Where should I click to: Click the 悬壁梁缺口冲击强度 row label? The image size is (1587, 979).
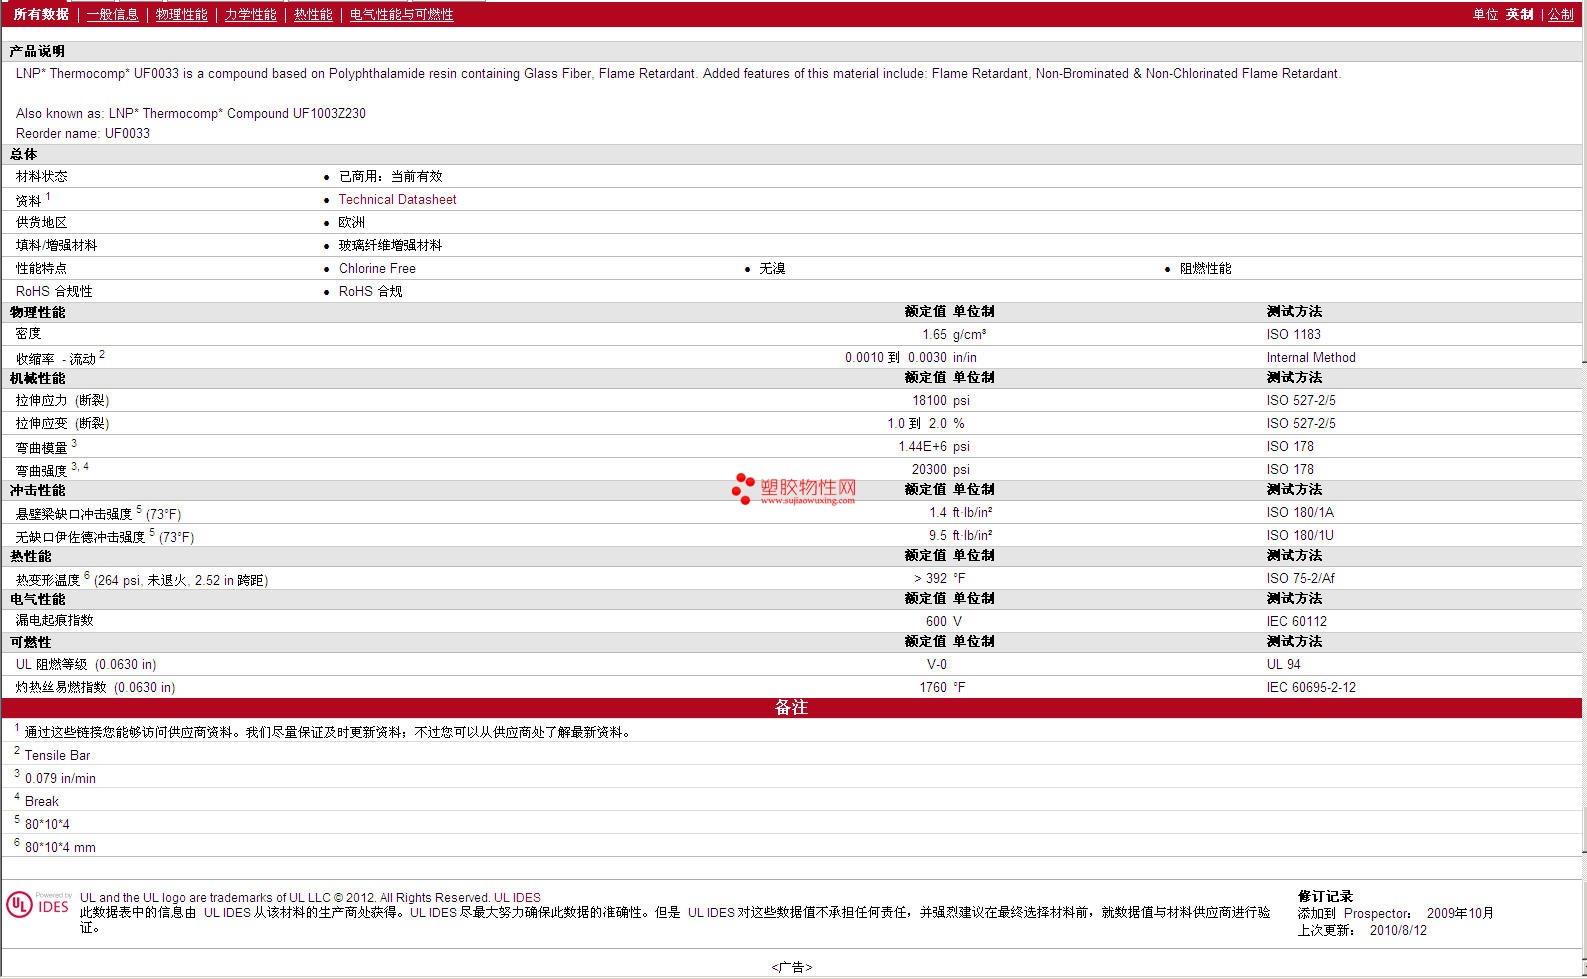point(98,513)
